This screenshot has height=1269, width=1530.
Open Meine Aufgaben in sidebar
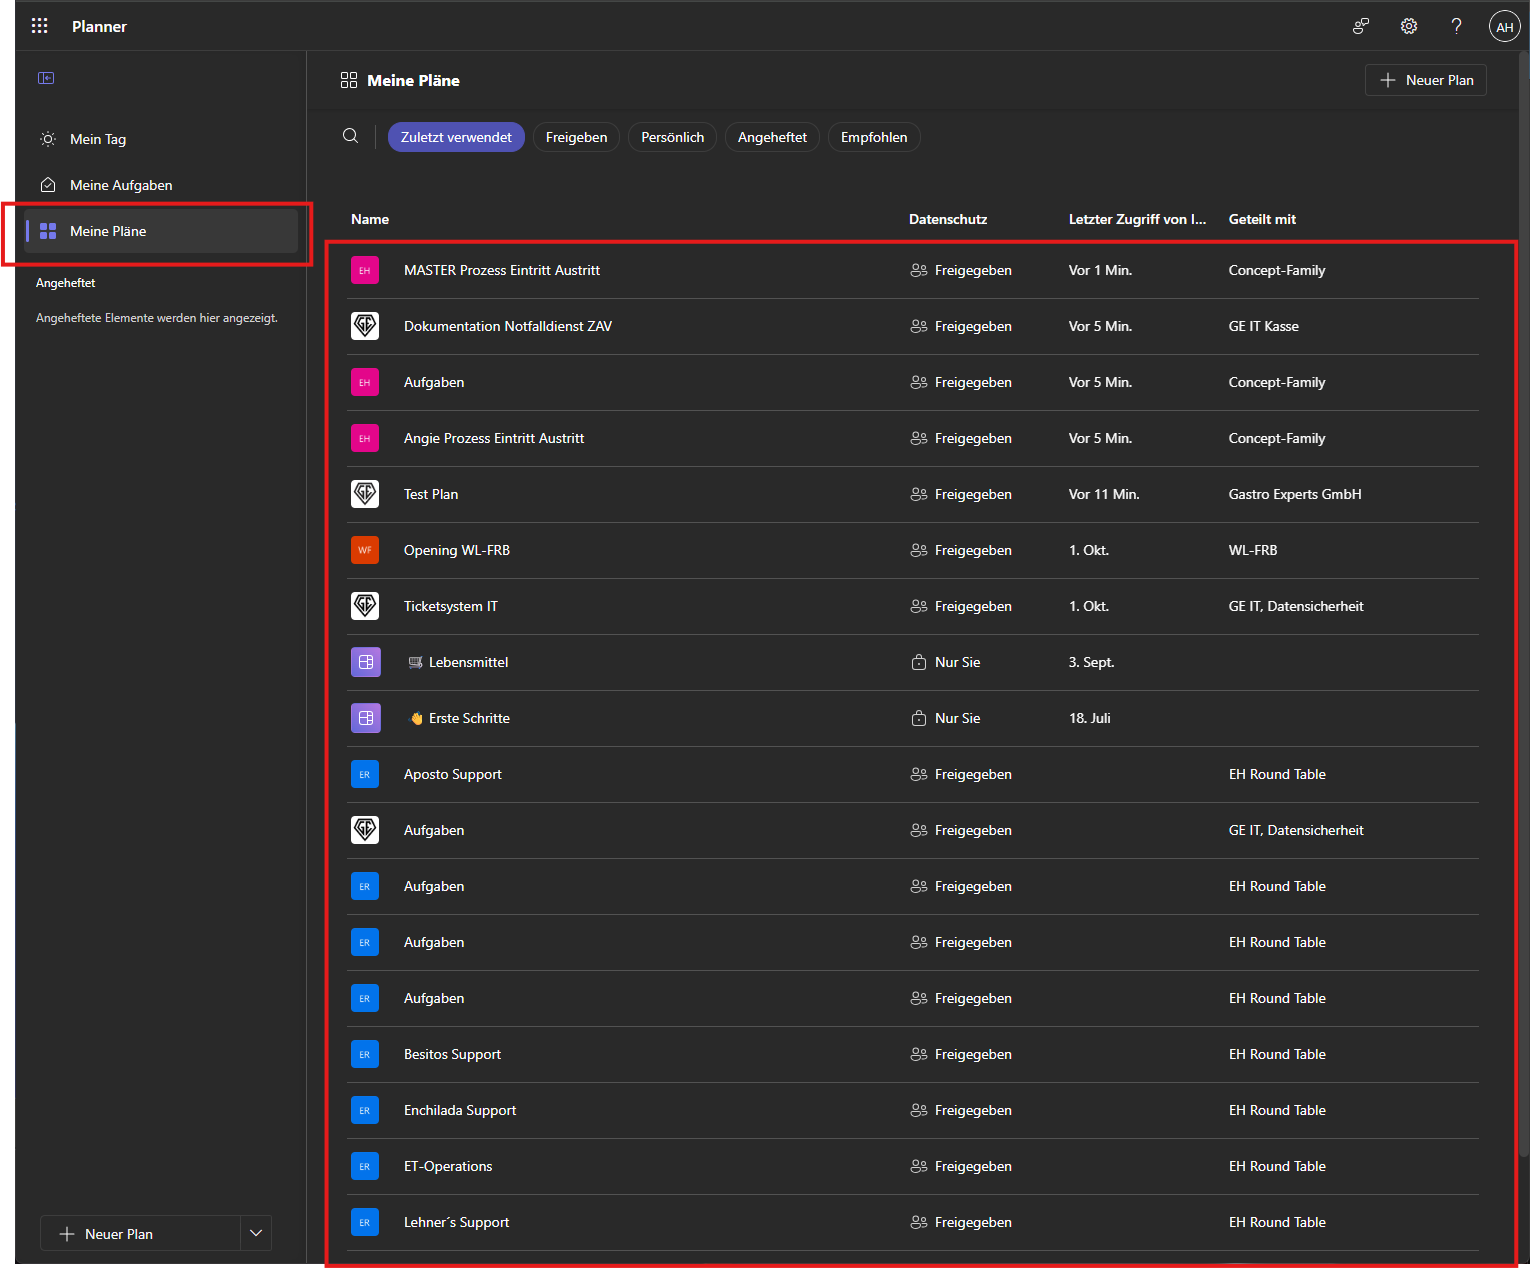tap(121, 185)
